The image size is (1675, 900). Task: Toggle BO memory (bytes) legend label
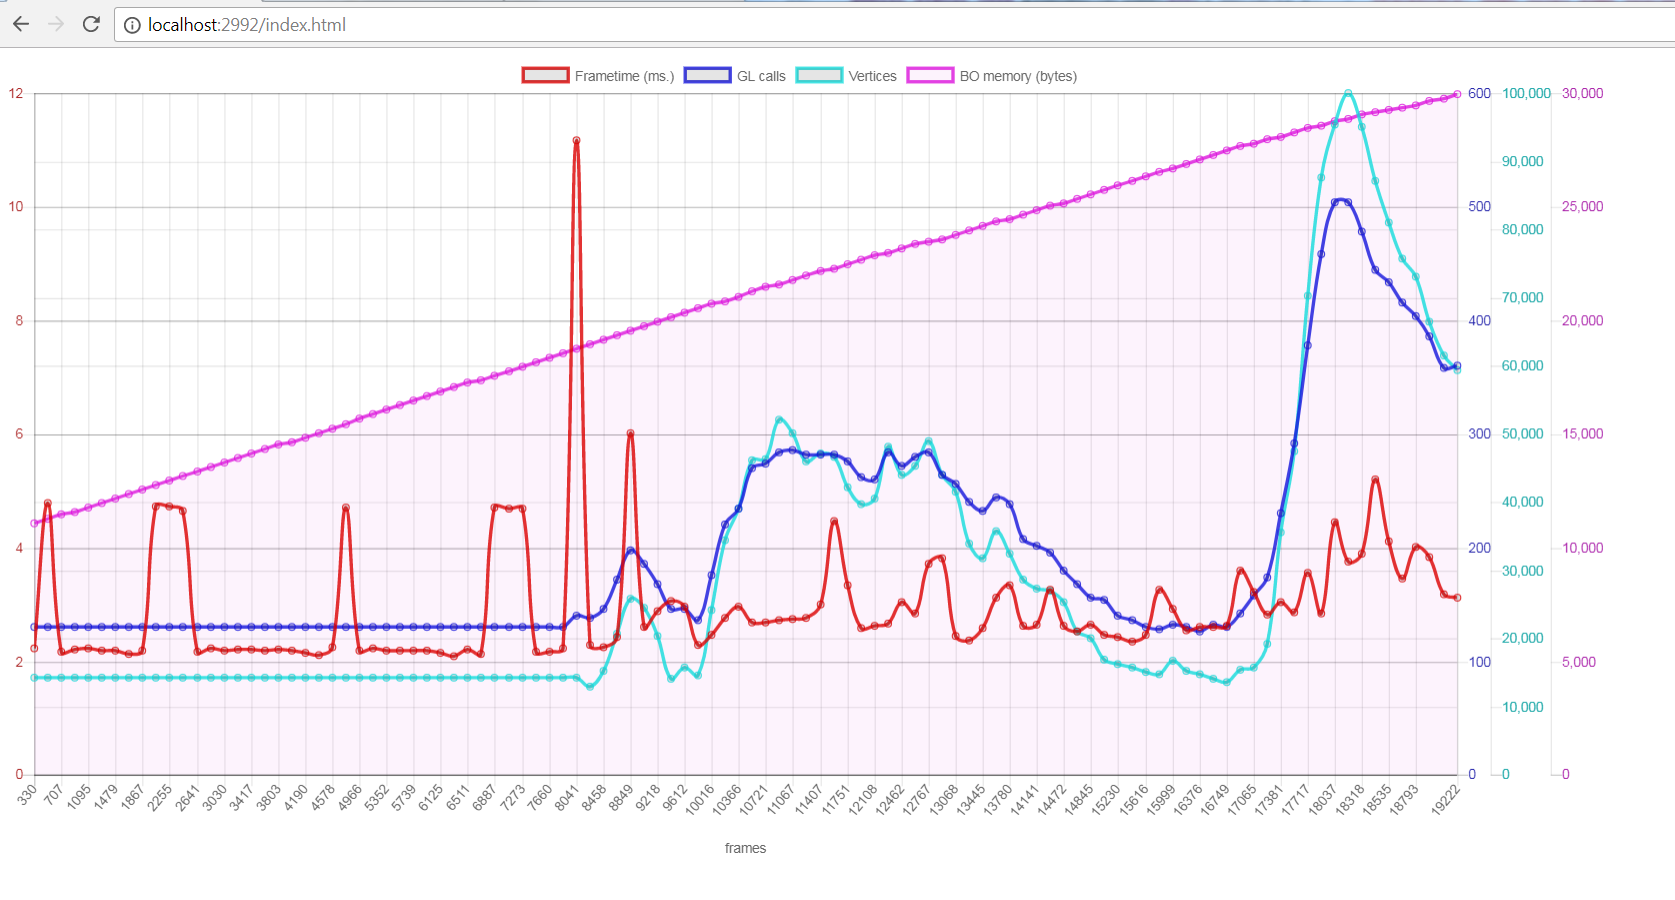[x=1018, y=76]
